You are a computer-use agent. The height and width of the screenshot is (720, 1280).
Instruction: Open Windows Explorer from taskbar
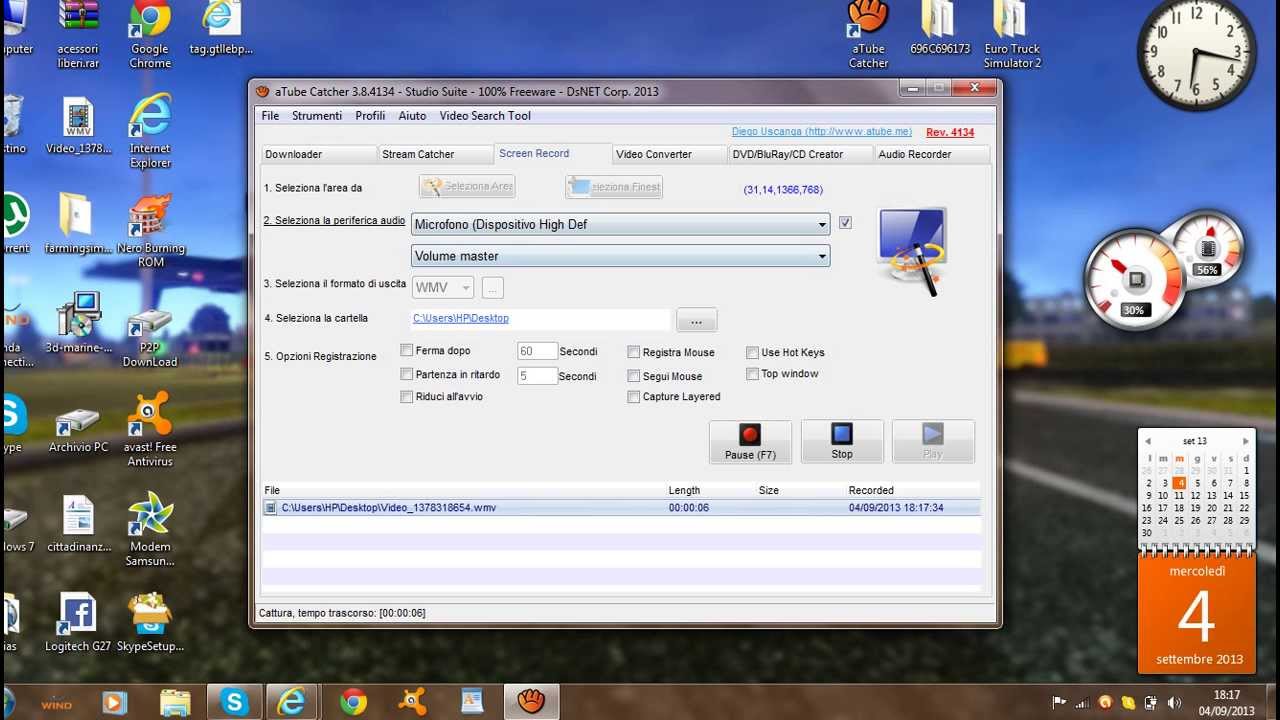pyautogui.click(x=174, y=703)
